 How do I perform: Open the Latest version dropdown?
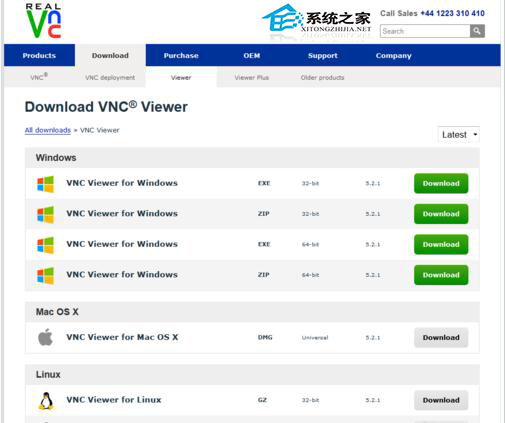(459, 135)
